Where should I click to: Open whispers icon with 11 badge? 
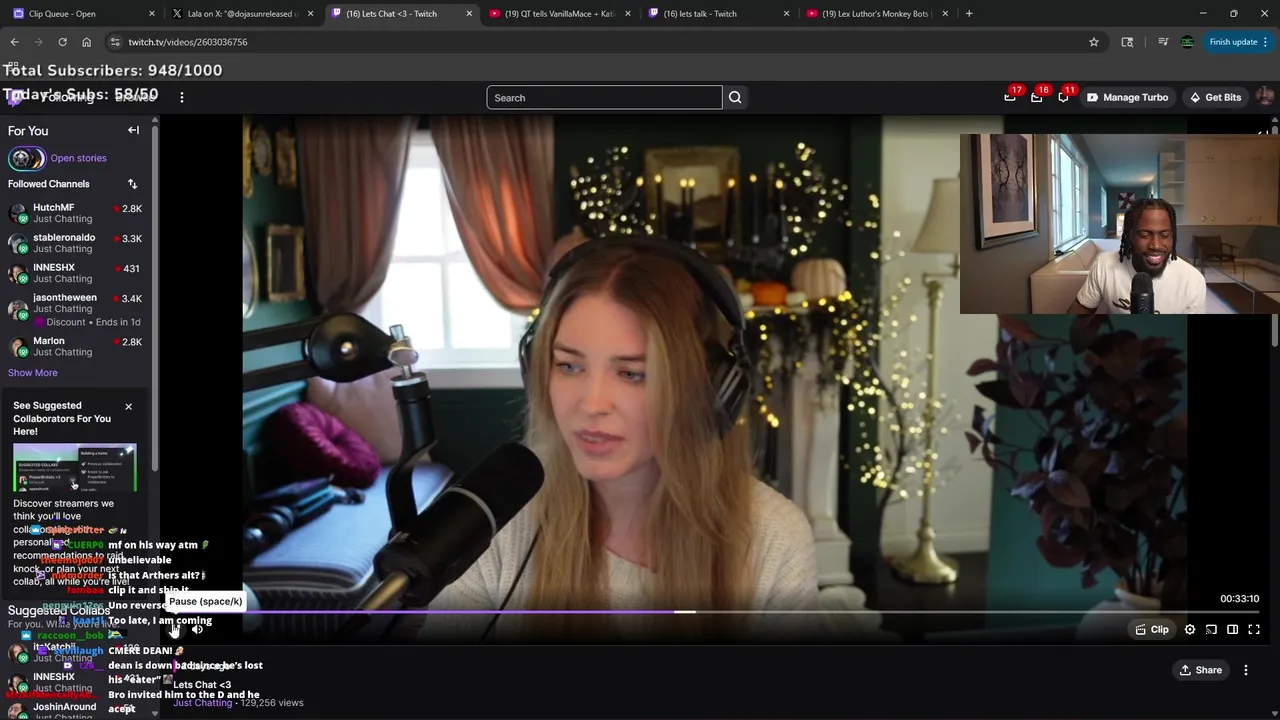pyautogui.click(x=1064, y=97)
